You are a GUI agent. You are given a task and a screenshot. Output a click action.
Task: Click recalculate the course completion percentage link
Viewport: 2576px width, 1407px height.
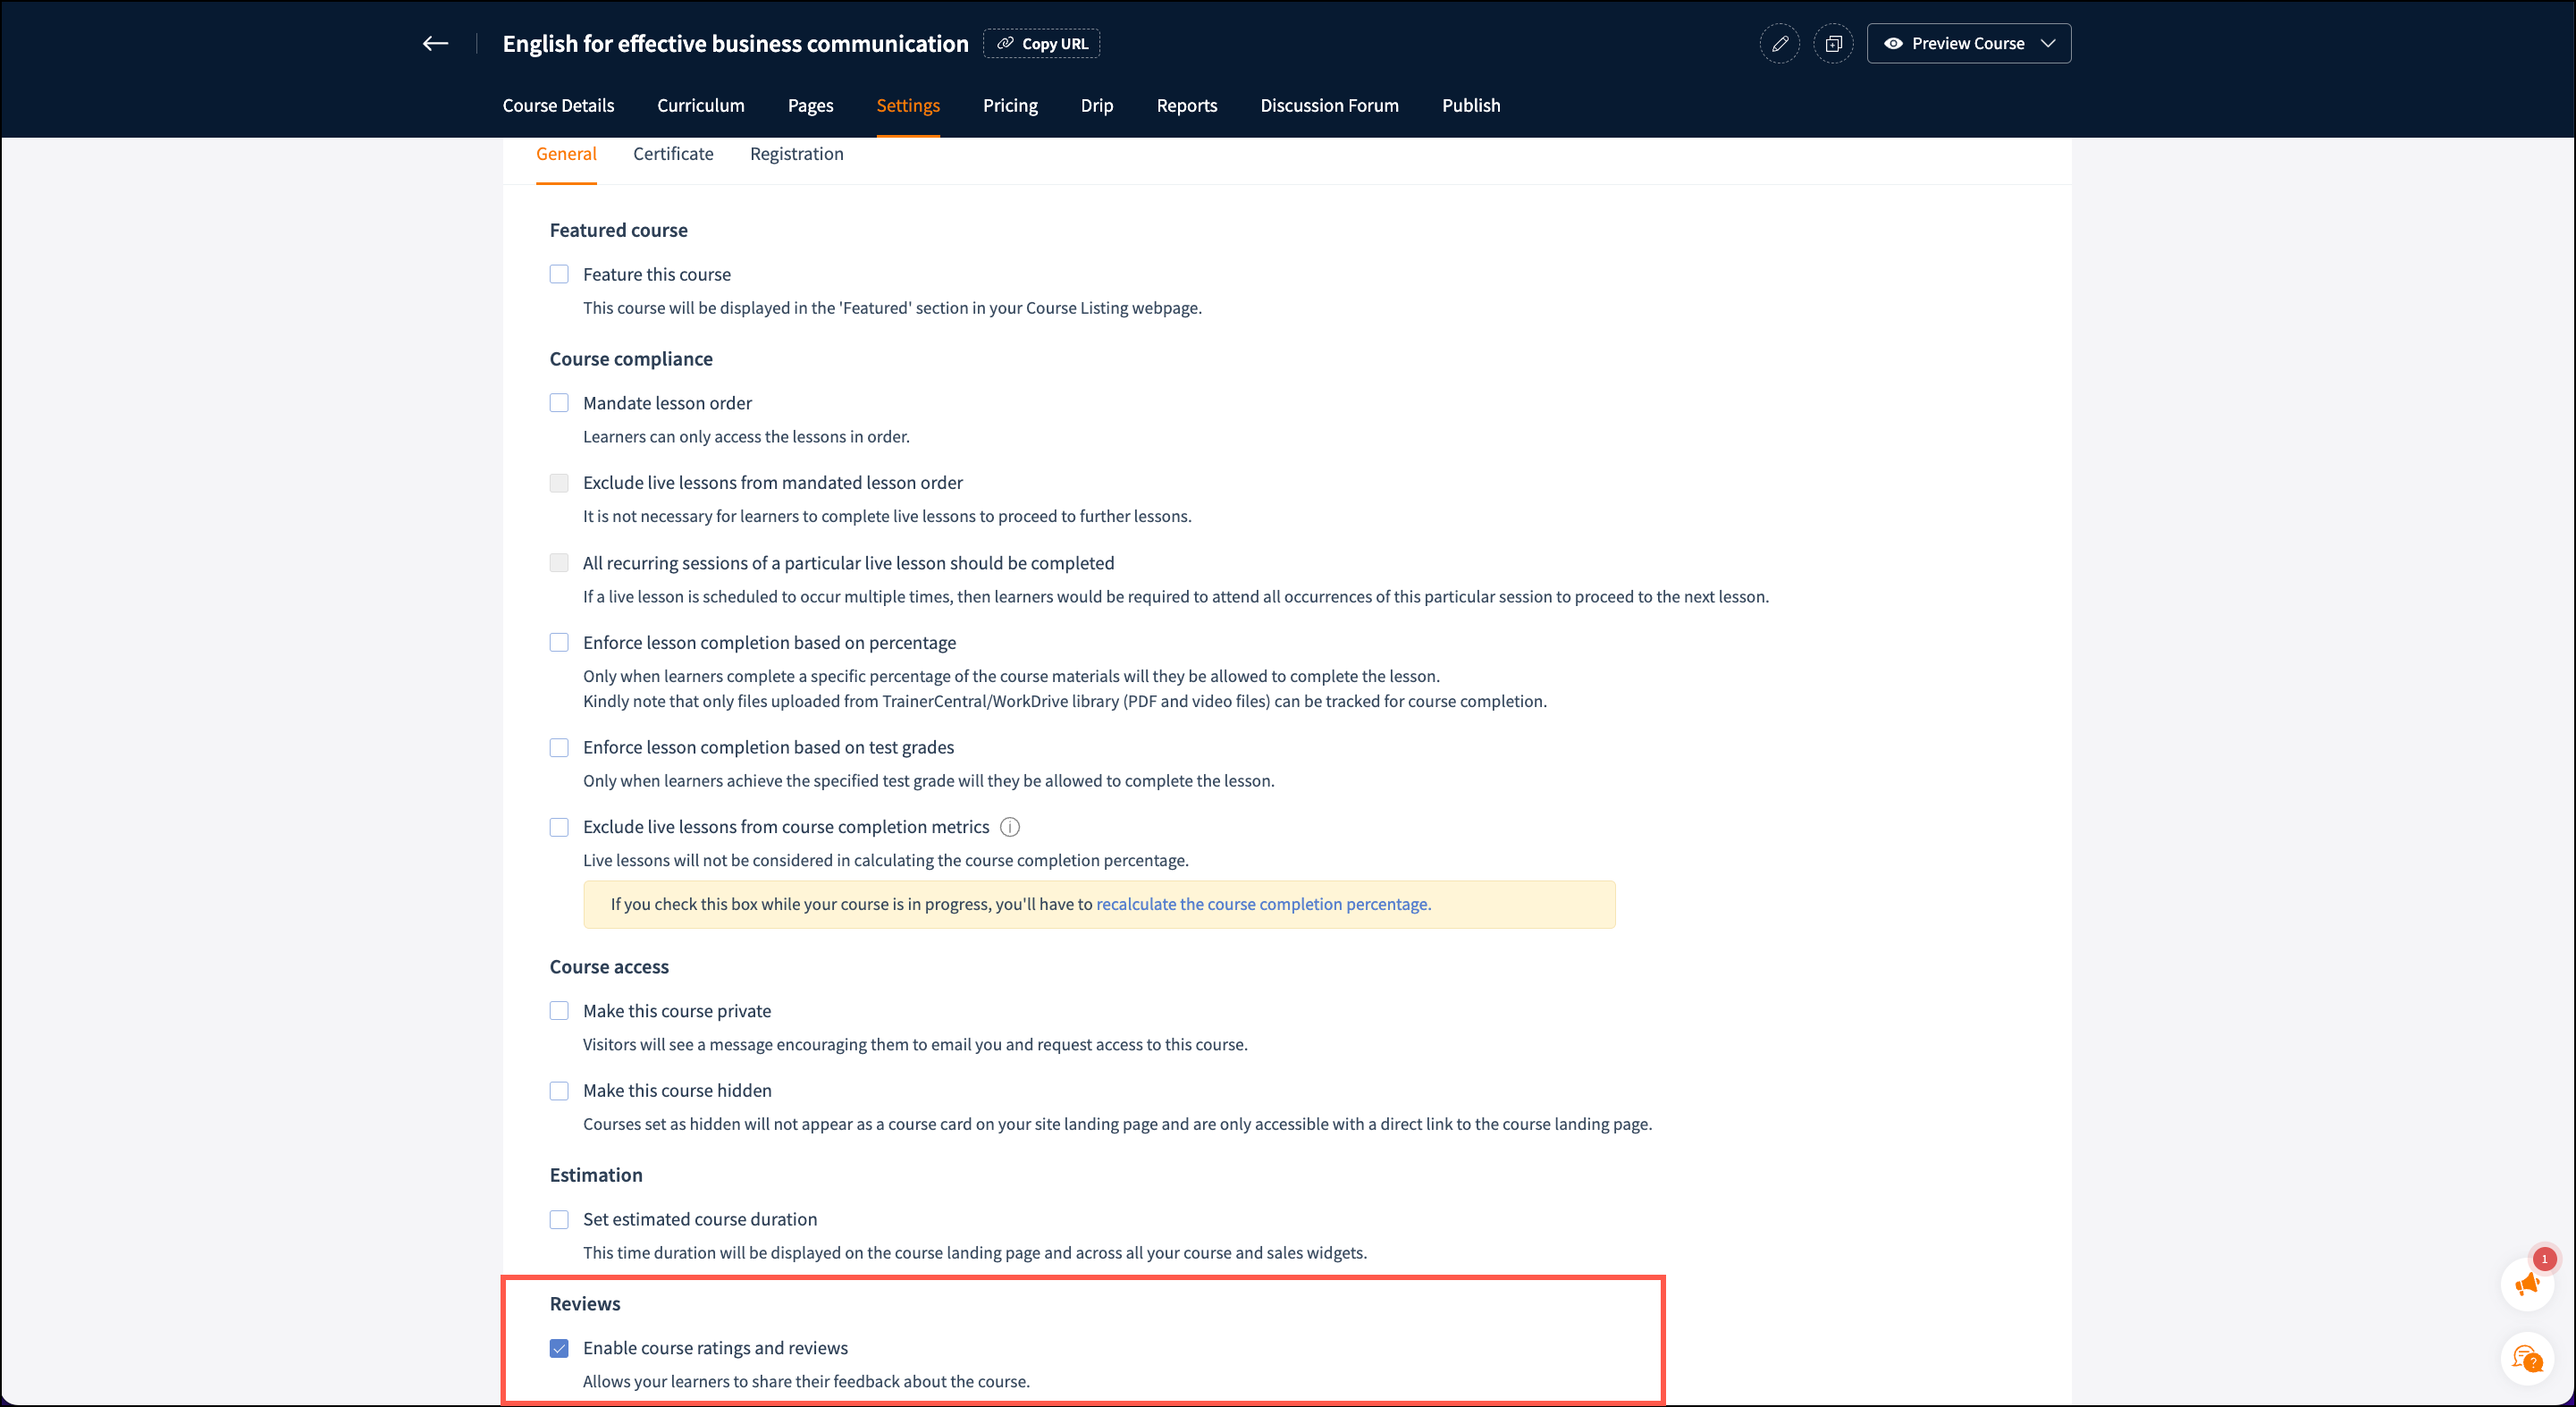pos(1263,904)
